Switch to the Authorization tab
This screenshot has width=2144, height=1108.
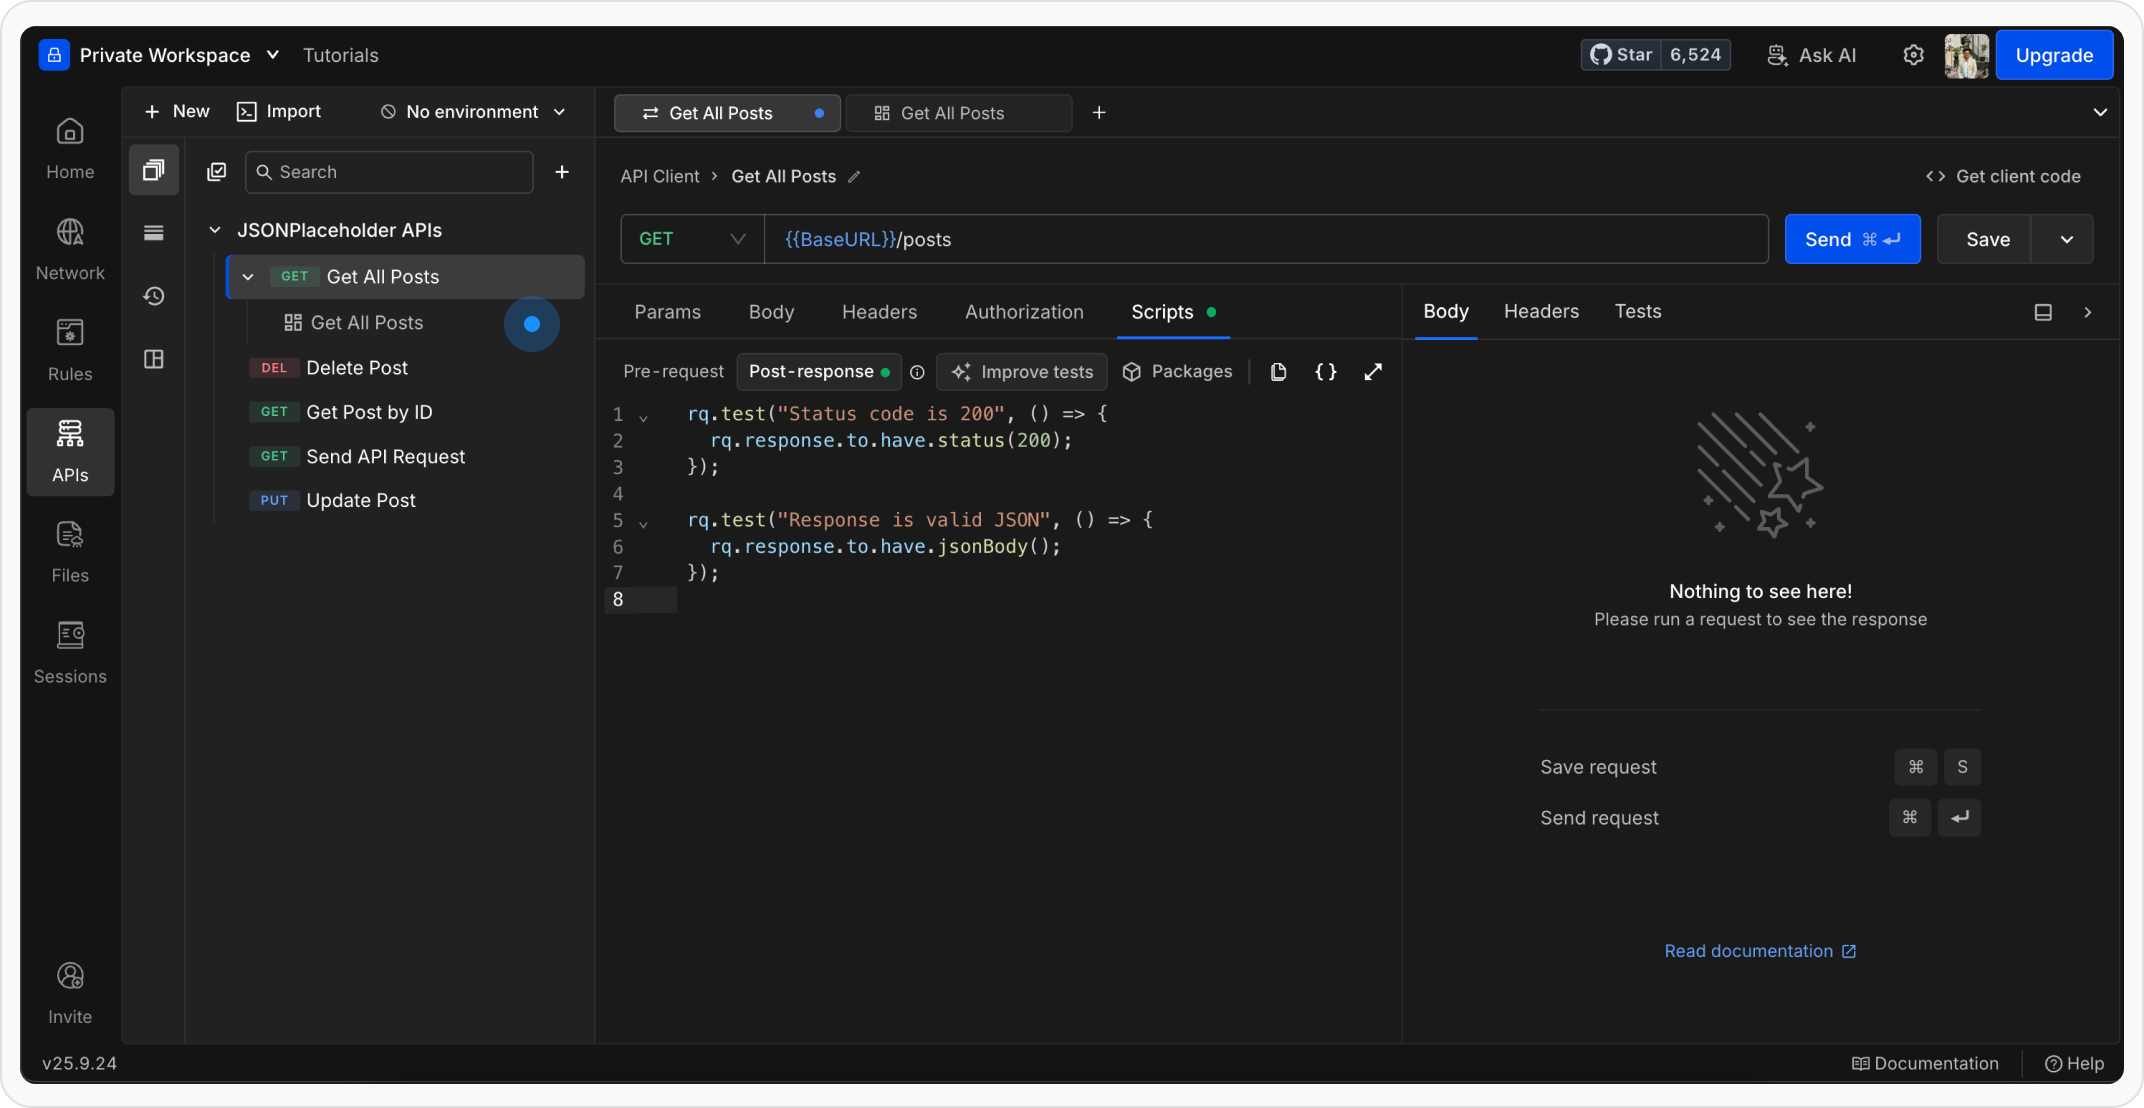tap(1023, 312)
